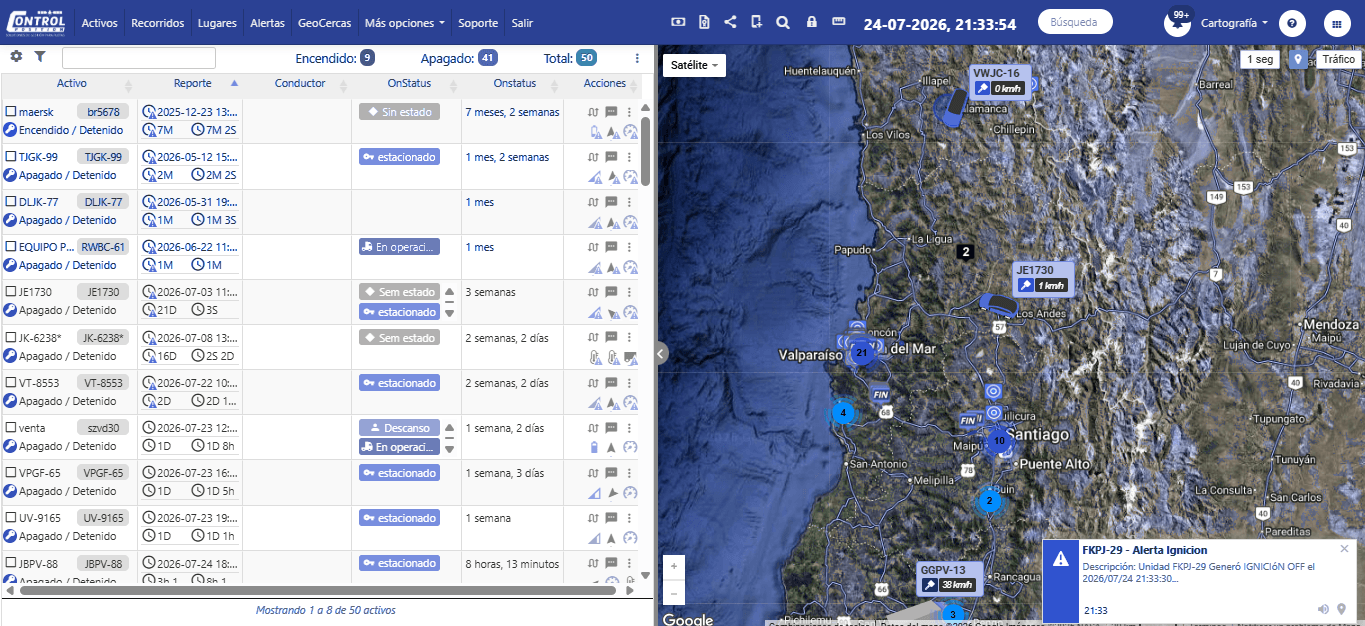Open three-dot actions for DLJK-77 row

click(629, 202)
